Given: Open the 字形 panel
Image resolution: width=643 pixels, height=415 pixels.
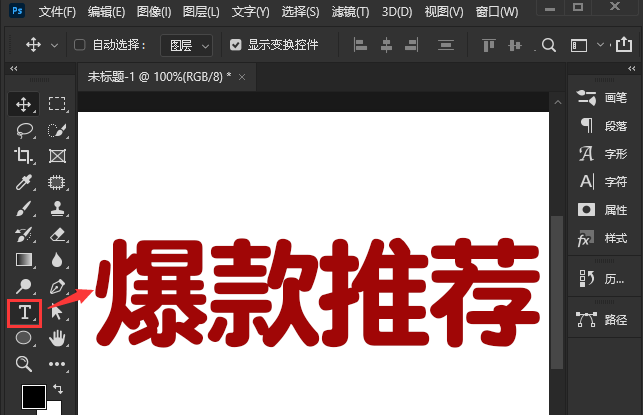Looking at the screenshot, I should (x=602, y=154).
